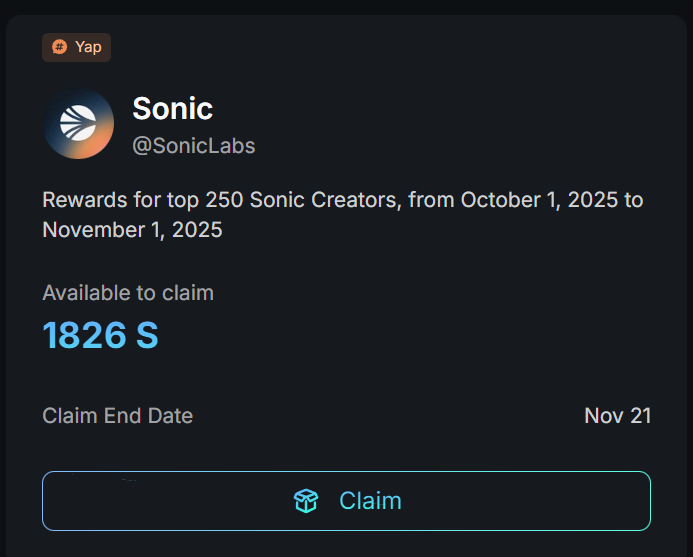Open the Sonic profile avatar logo
This screenshot has width=693, height=557.
78,125
